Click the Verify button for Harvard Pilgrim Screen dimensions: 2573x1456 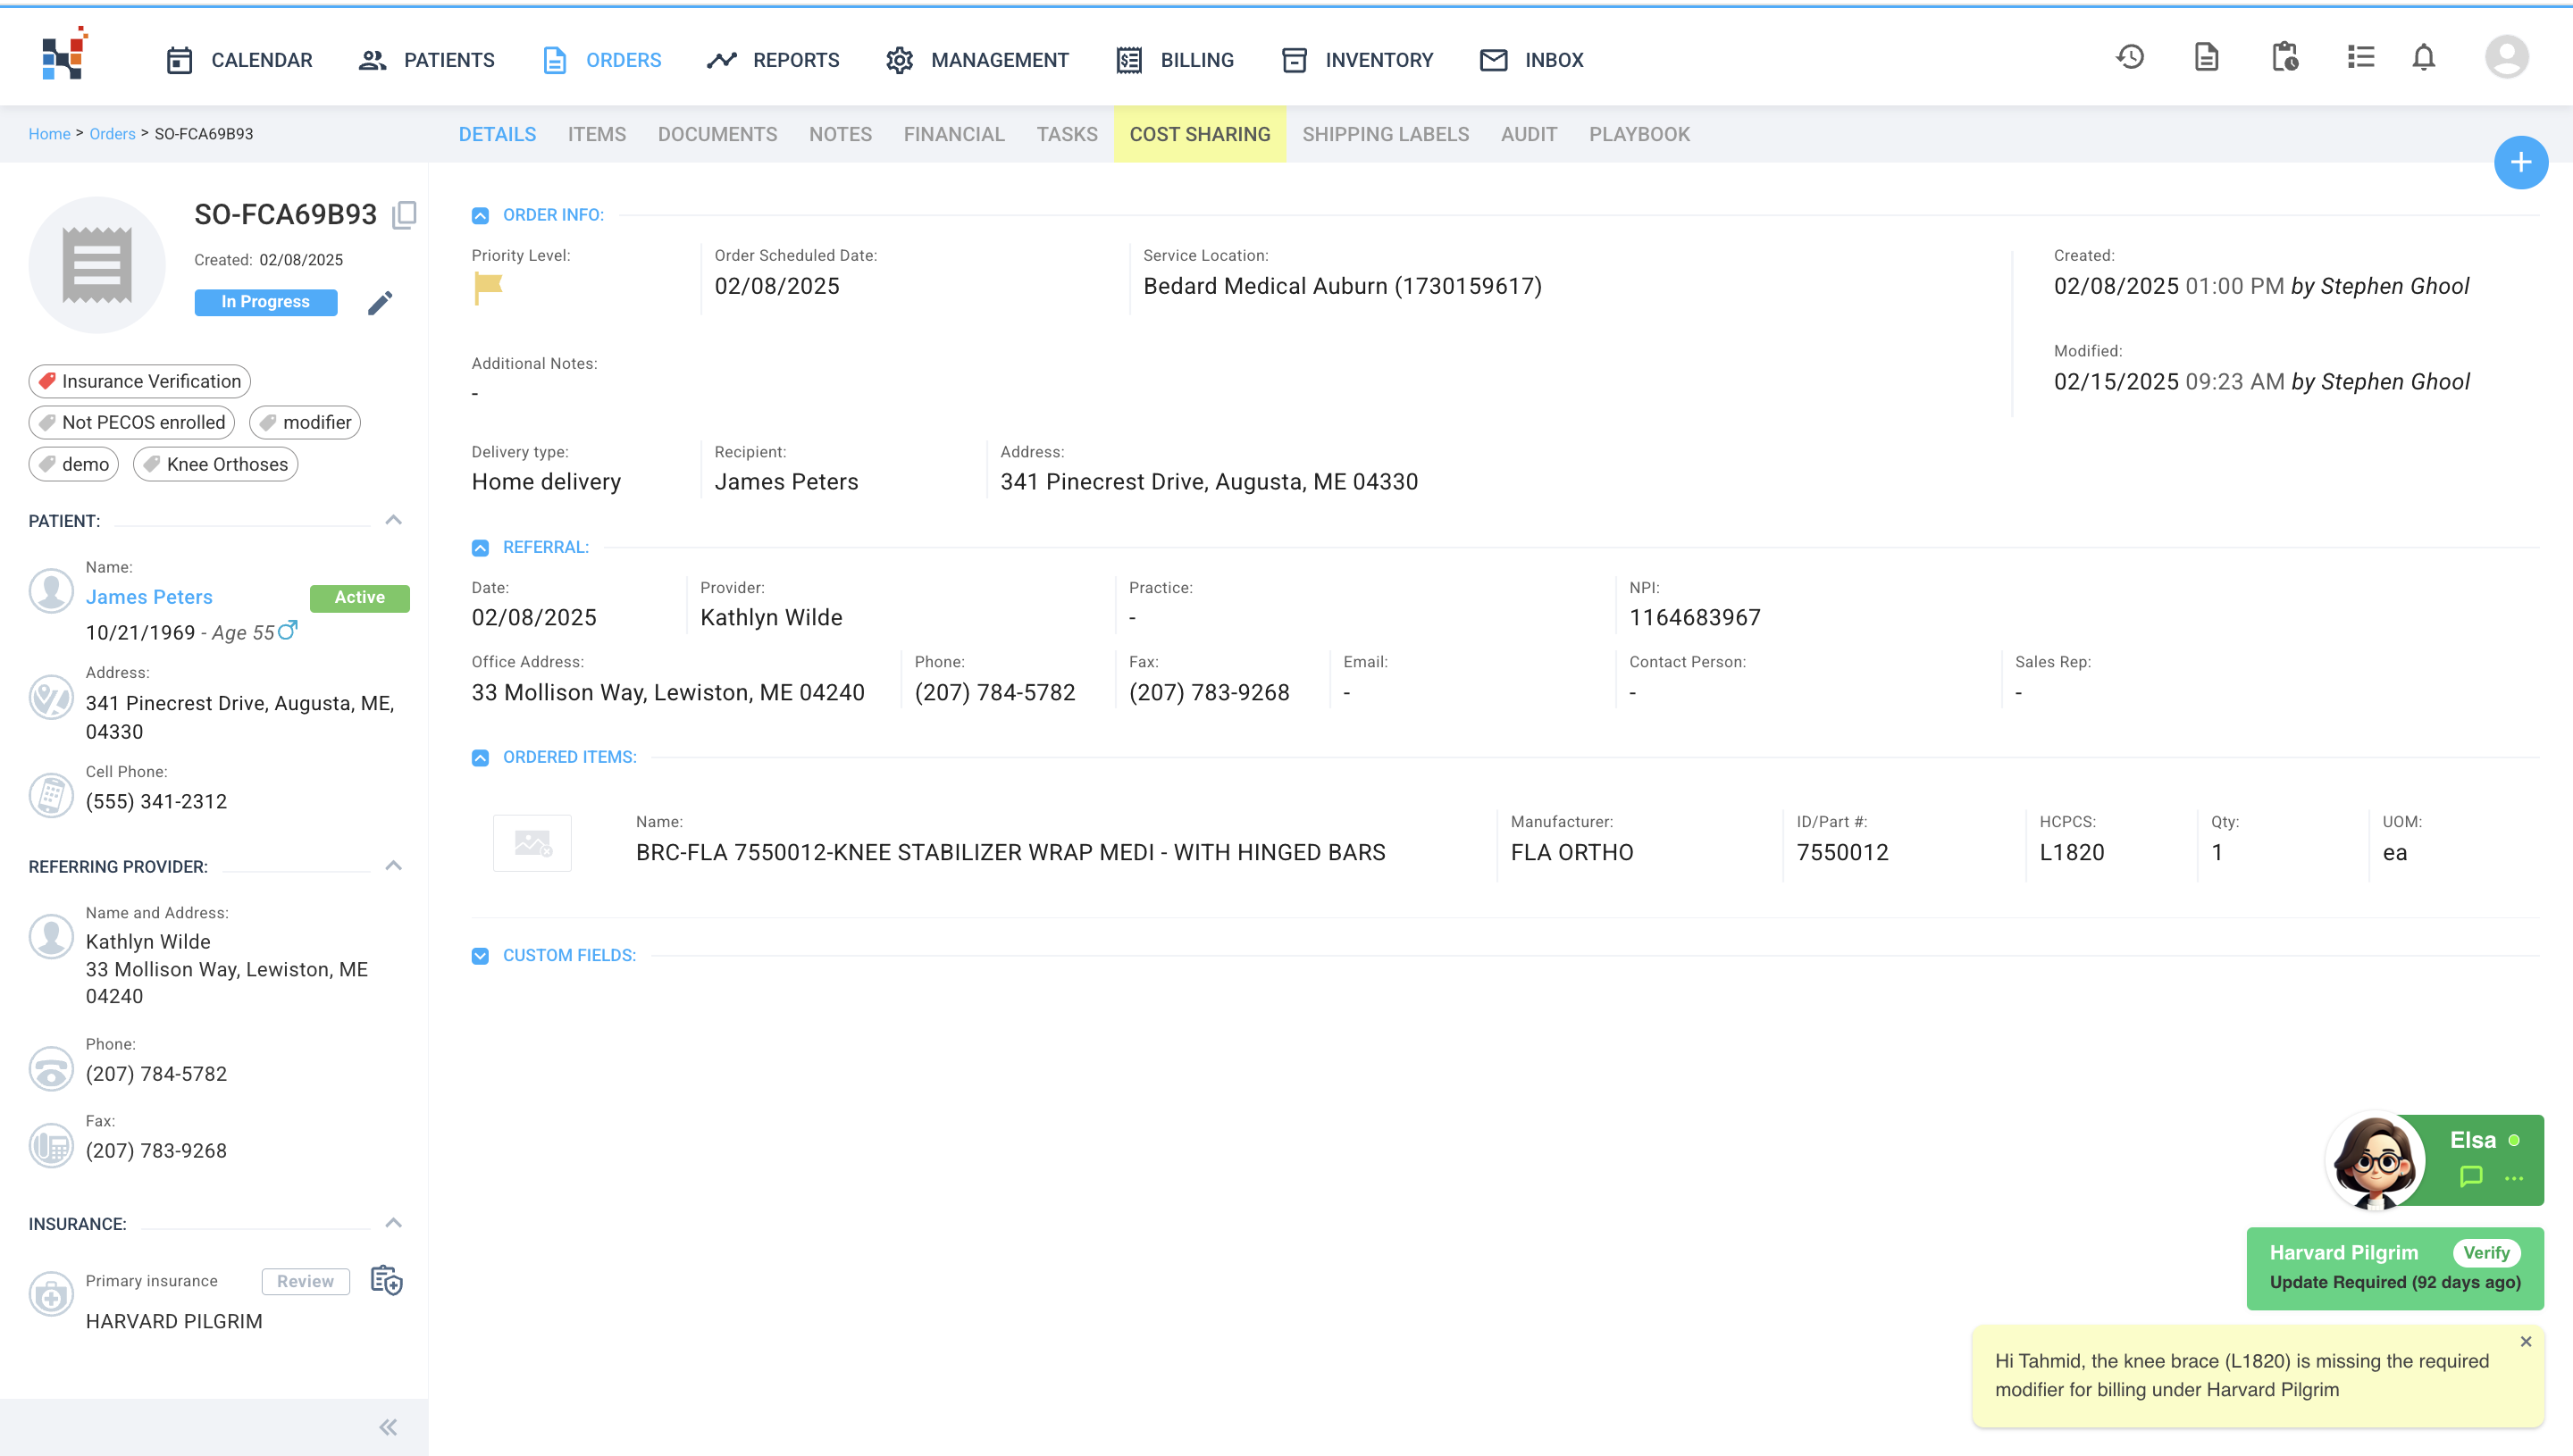pos(2485,1253)
